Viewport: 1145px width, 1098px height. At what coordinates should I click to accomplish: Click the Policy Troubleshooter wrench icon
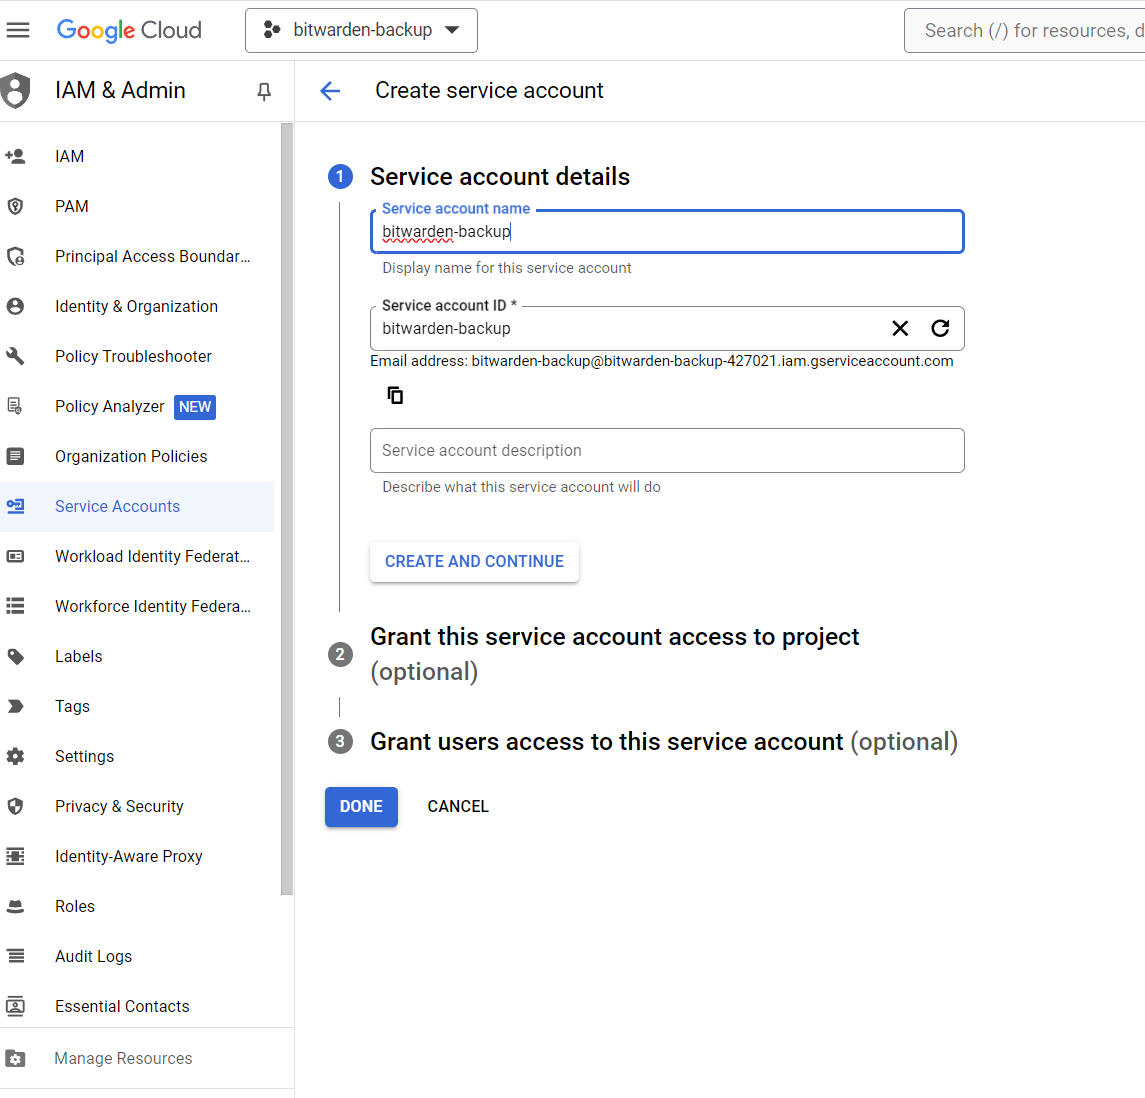click(15, 356)
